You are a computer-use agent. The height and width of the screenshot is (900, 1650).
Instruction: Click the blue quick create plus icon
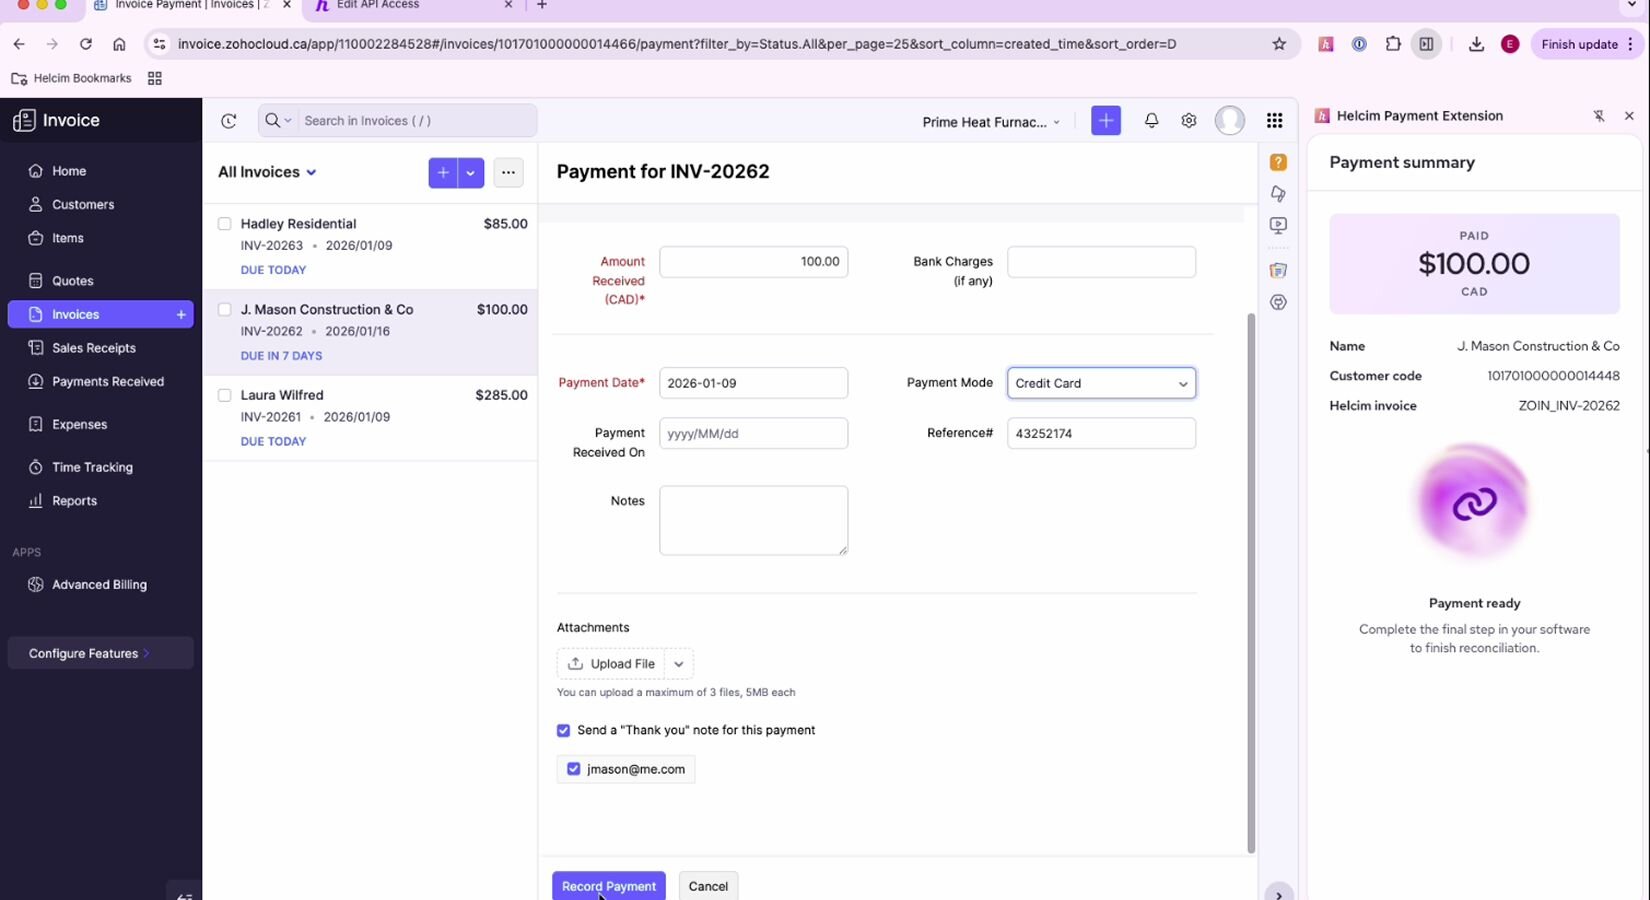(1105, 121)
